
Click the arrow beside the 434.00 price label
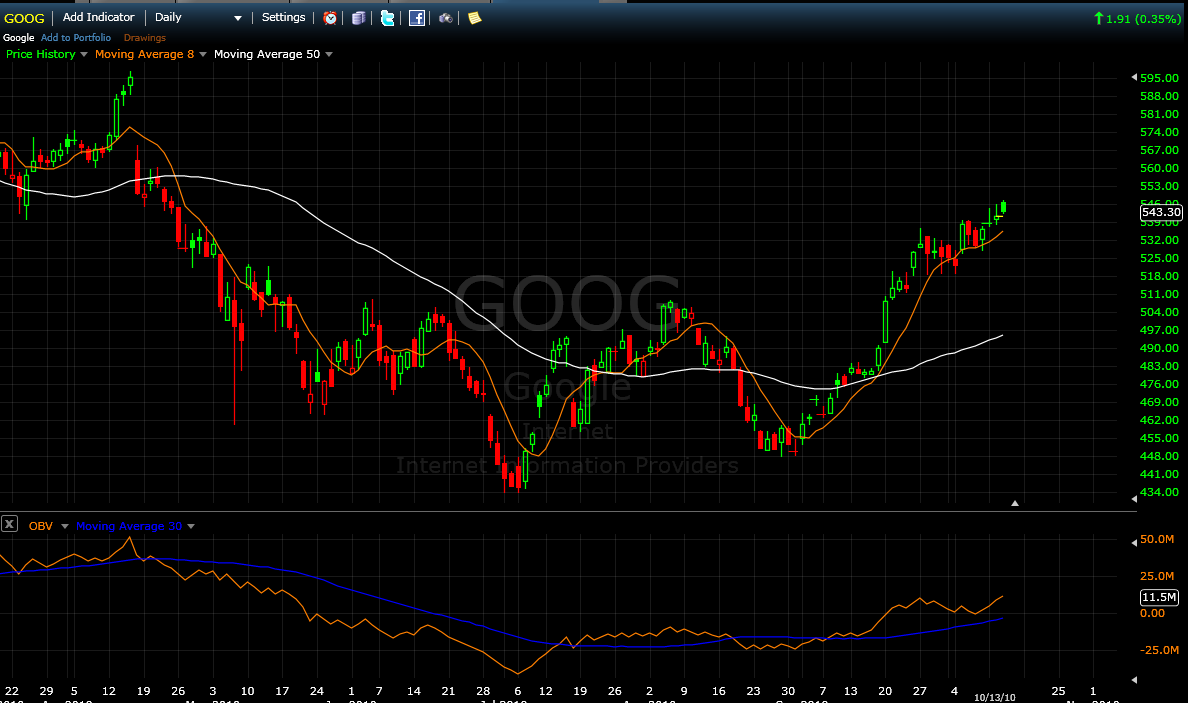point(1134,498)
